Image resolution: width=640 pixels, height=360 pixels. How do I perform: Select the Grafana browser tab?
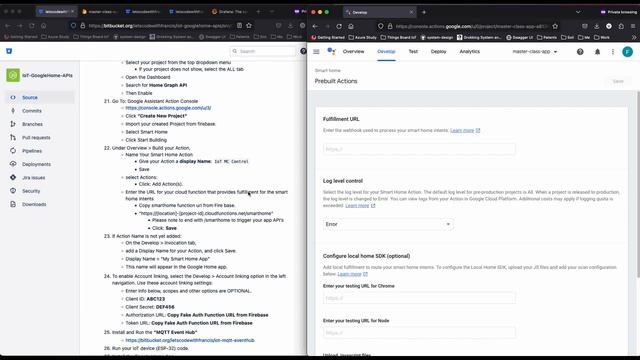230,12
